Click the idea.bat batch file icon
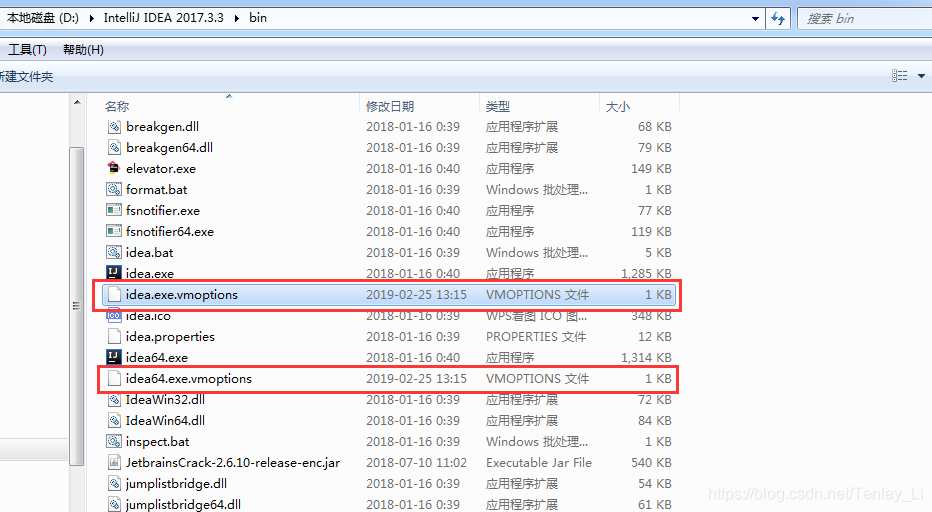This screenshot has height=512, width=932. click(114, 253)
